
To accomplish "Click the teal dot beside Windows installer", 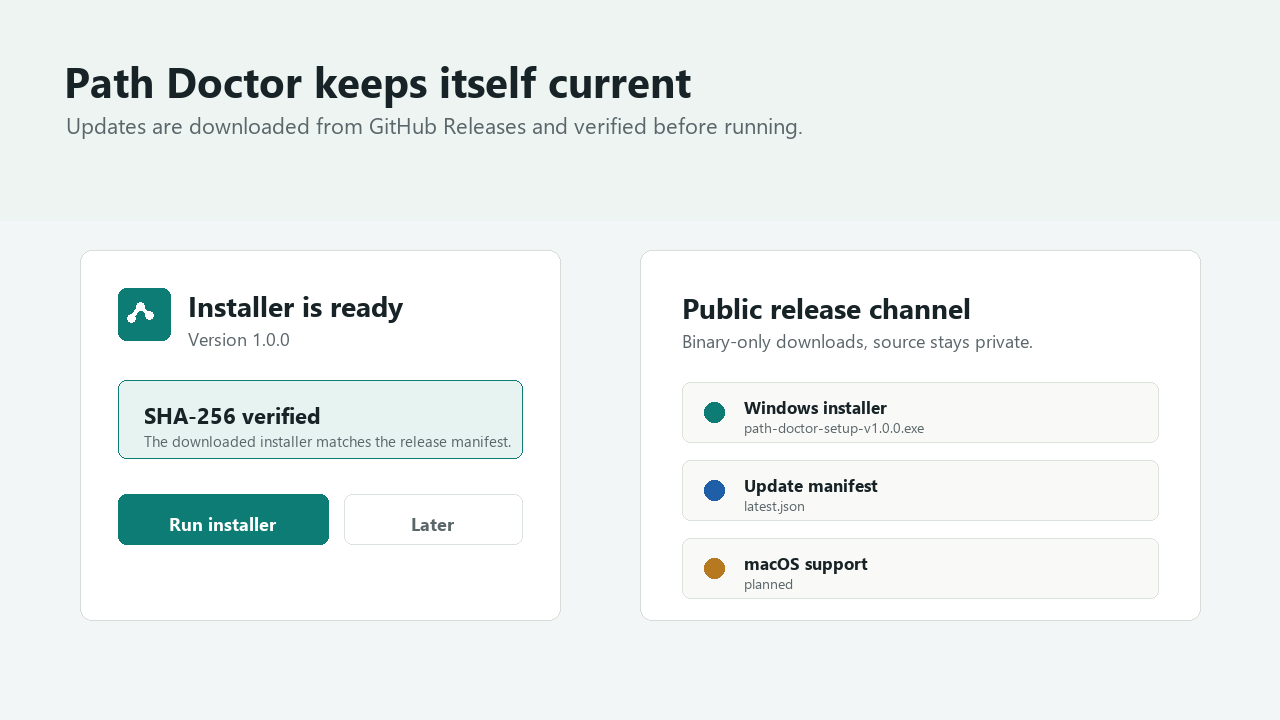I will (x=714, y=412).
